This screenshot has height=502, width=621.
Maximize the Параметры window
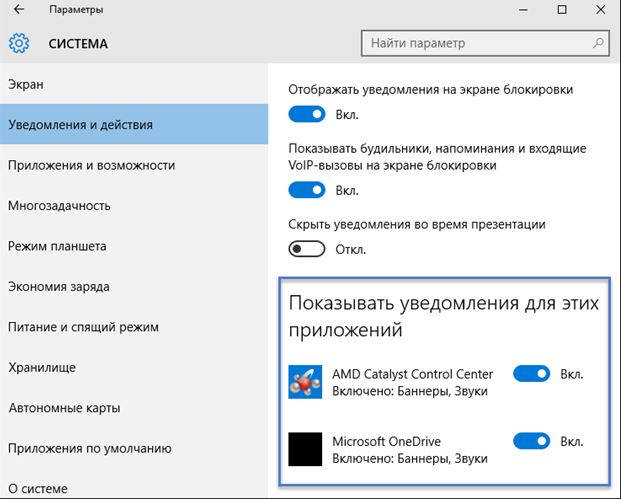[x=562, y=10]
